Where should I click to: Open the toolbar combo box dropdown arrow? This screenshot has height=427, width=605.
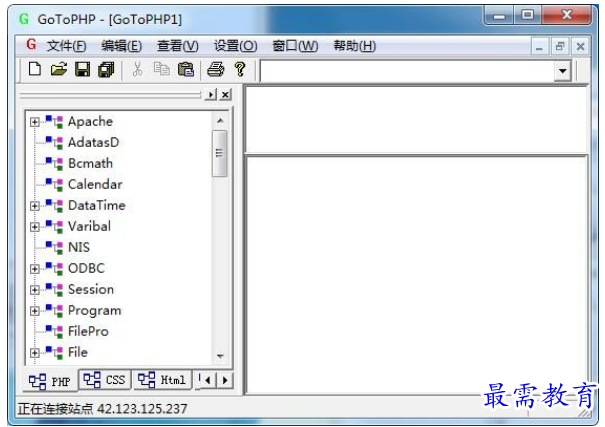(x=563, y=71)
